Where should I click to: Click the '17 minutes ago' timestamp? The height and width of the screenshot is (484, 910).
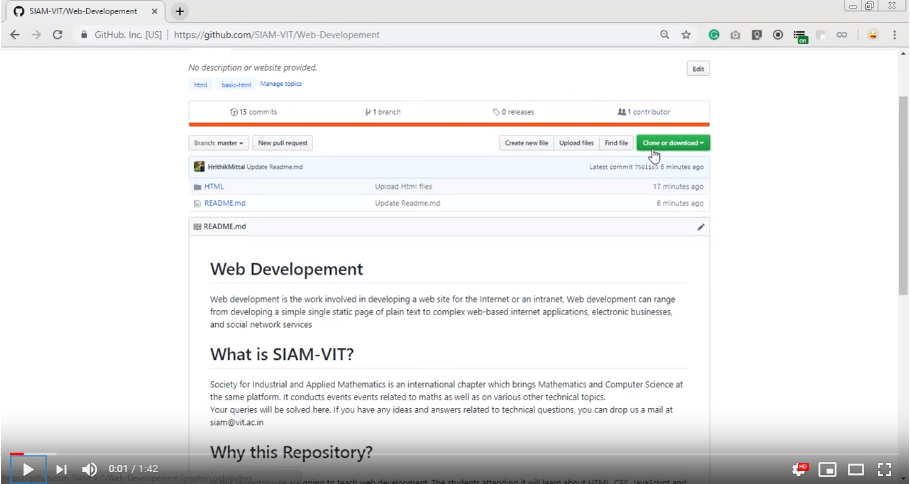678,187
